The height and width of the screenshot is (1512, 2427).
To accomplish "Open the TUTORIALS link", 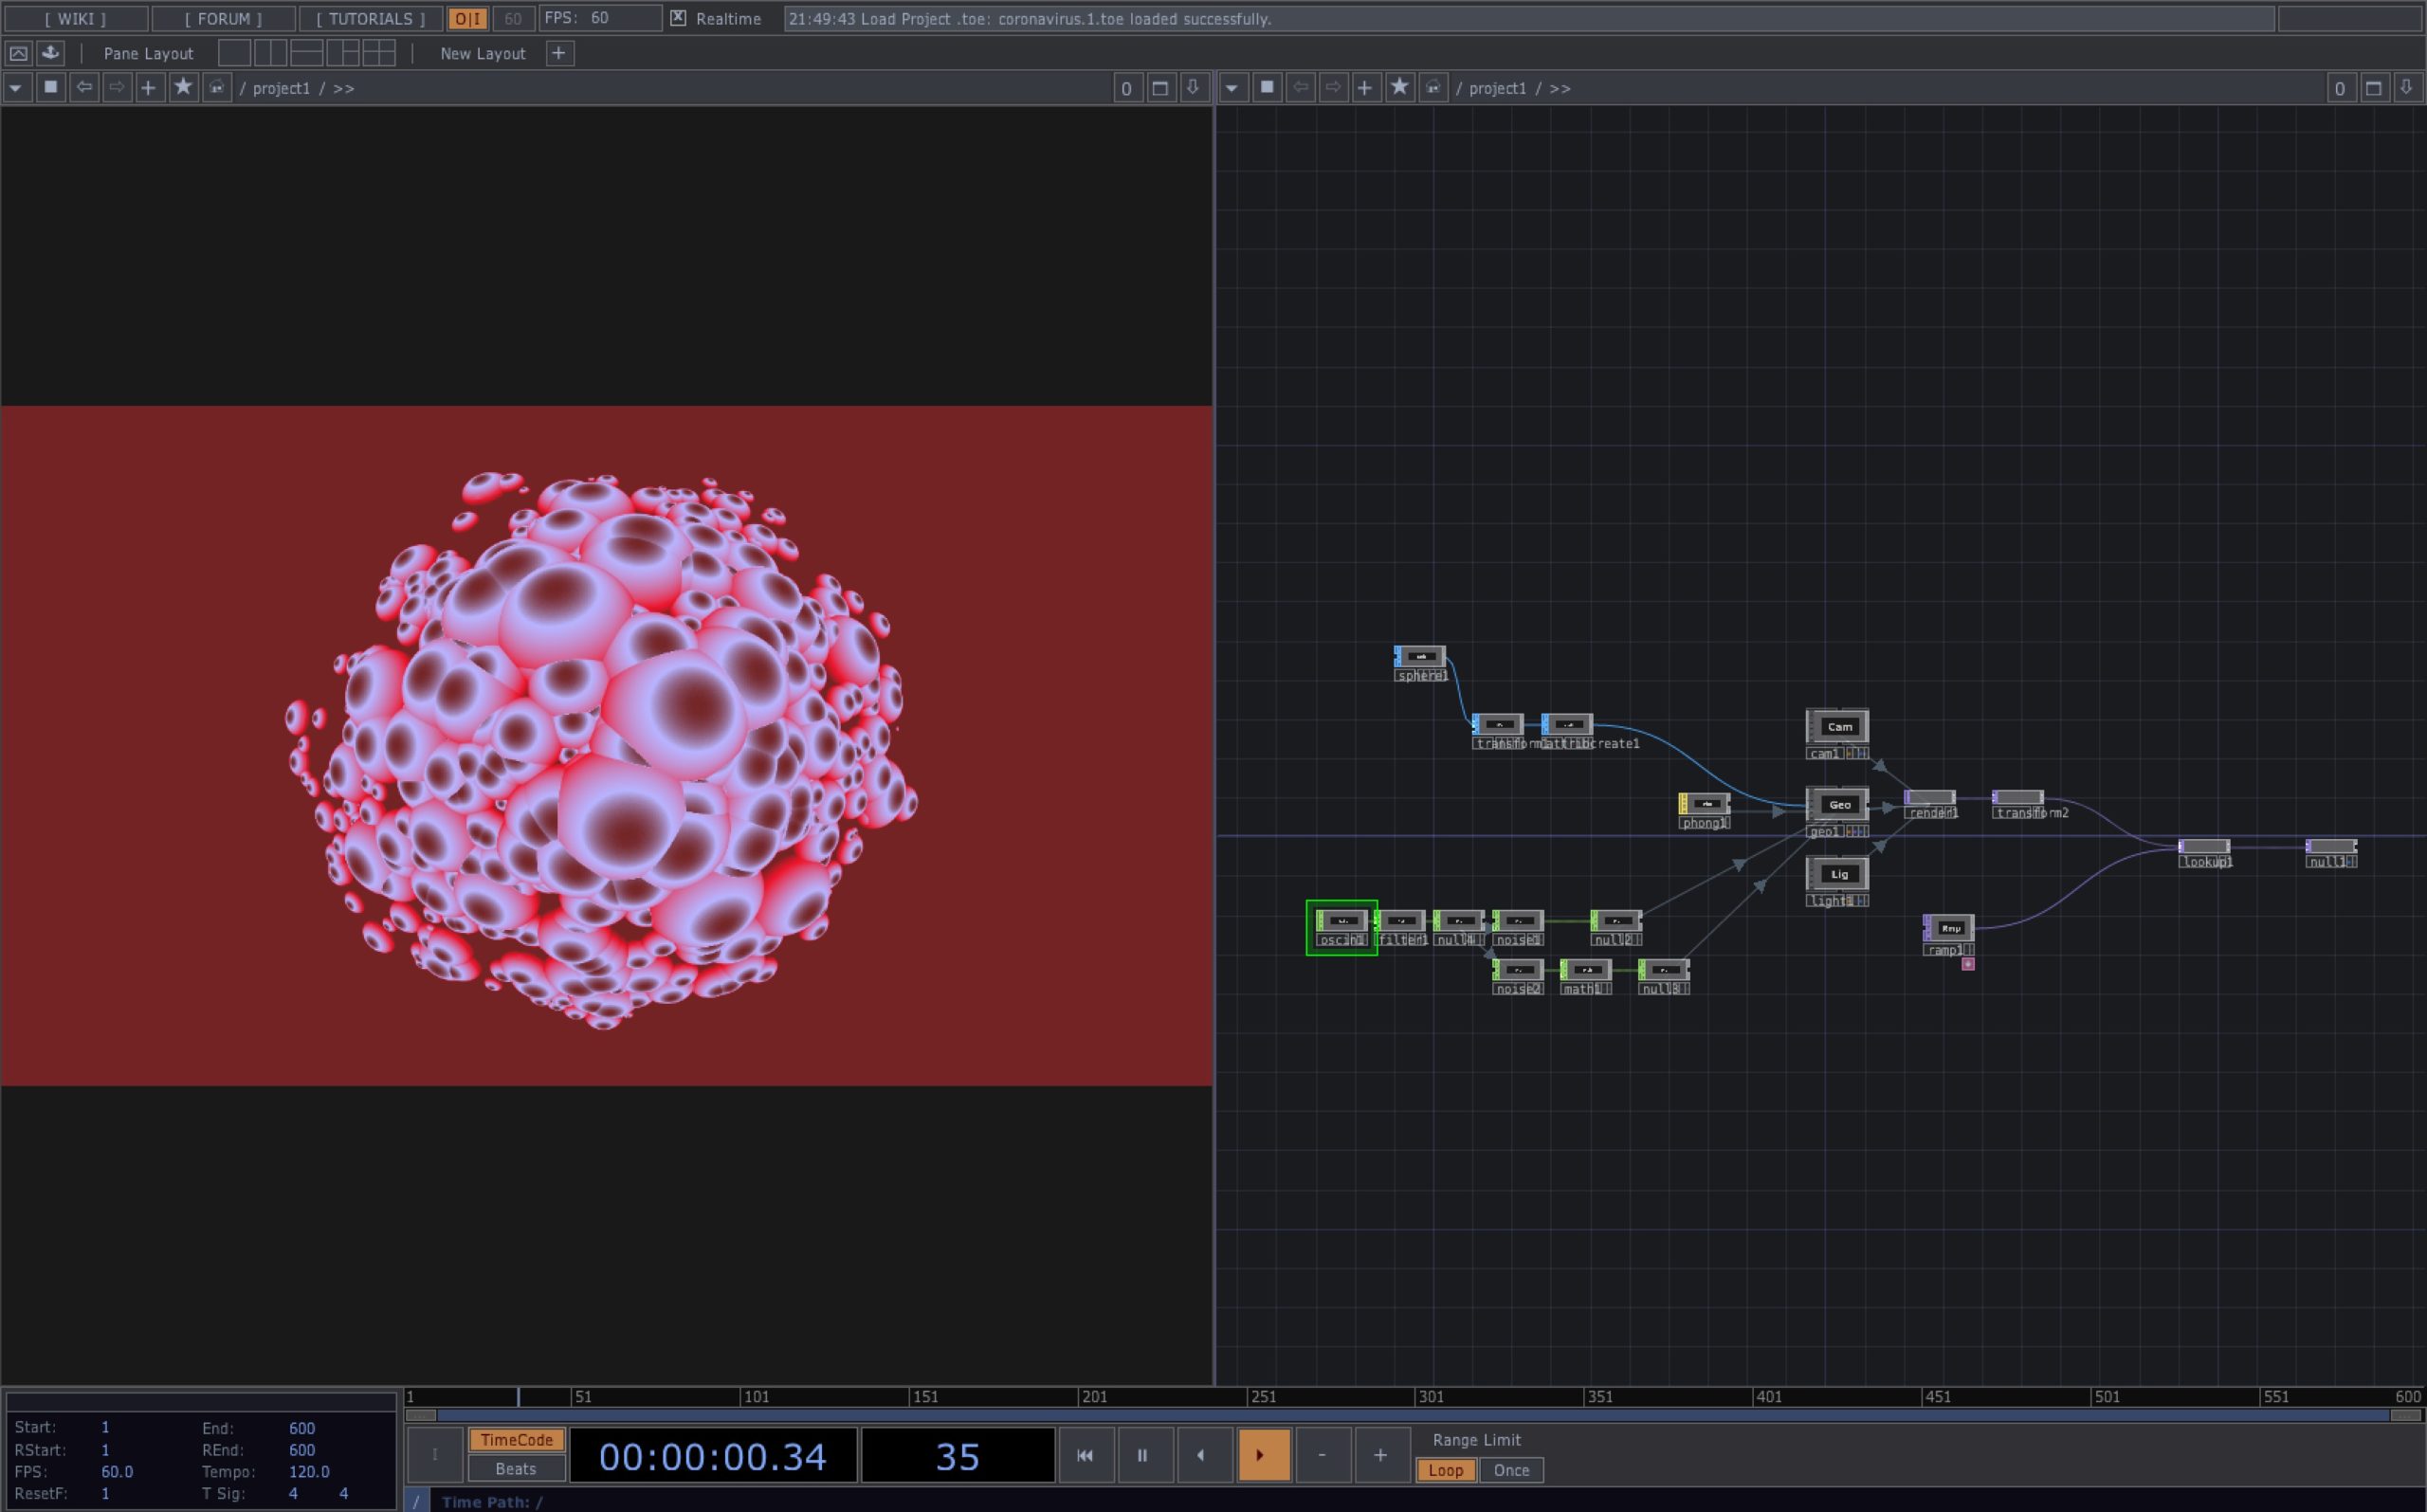I will (x=370, y=19).
